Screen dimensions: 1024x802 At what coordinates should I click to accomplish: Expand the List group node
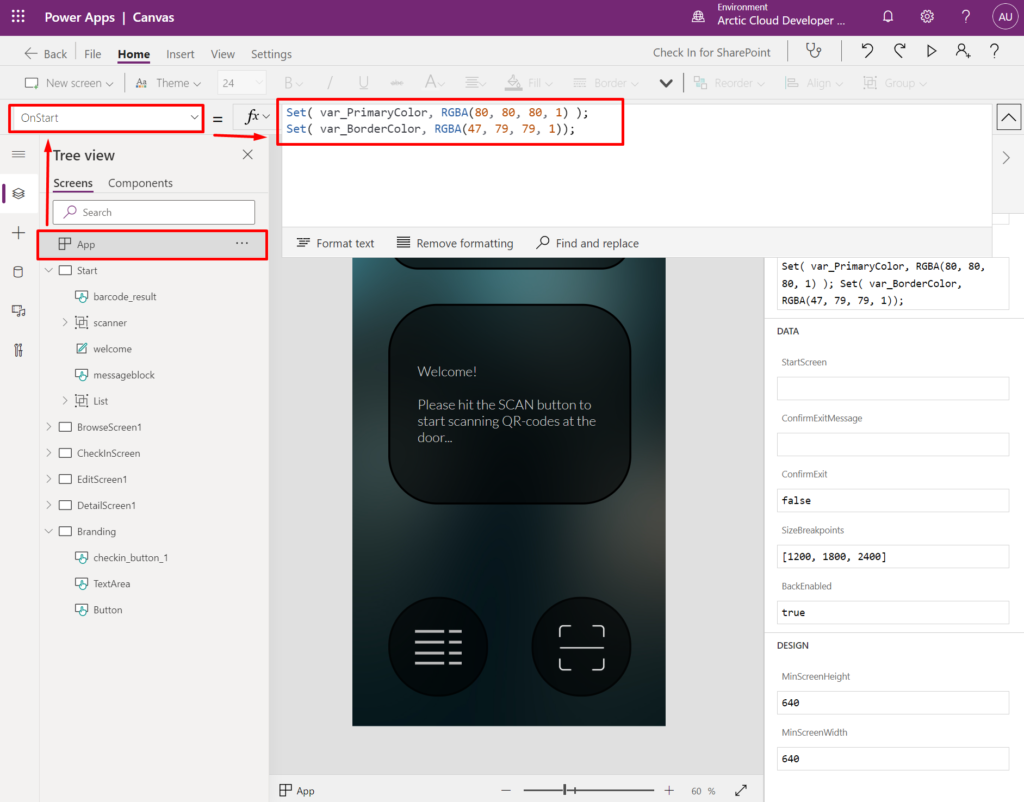[65, 400]
